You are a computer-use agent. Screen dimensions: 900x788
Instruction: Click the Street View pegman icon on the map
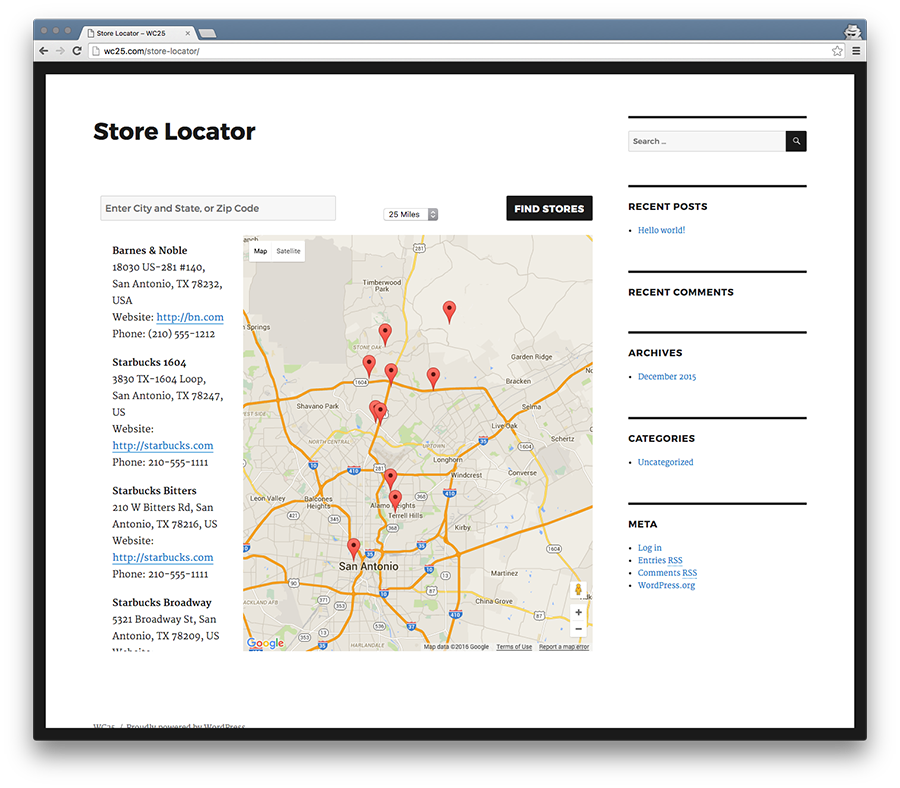578,590
